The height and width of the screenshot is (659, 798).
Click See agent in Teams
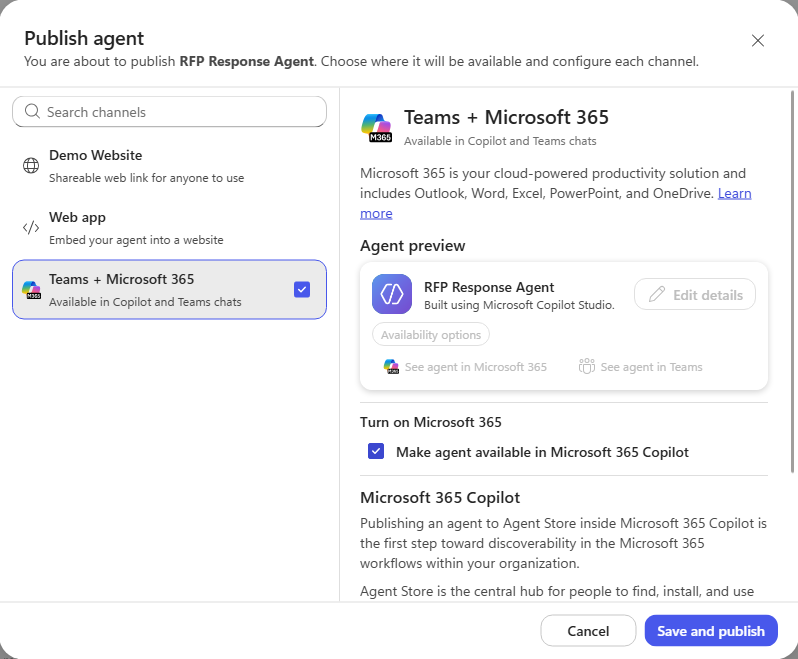point(640,367)
